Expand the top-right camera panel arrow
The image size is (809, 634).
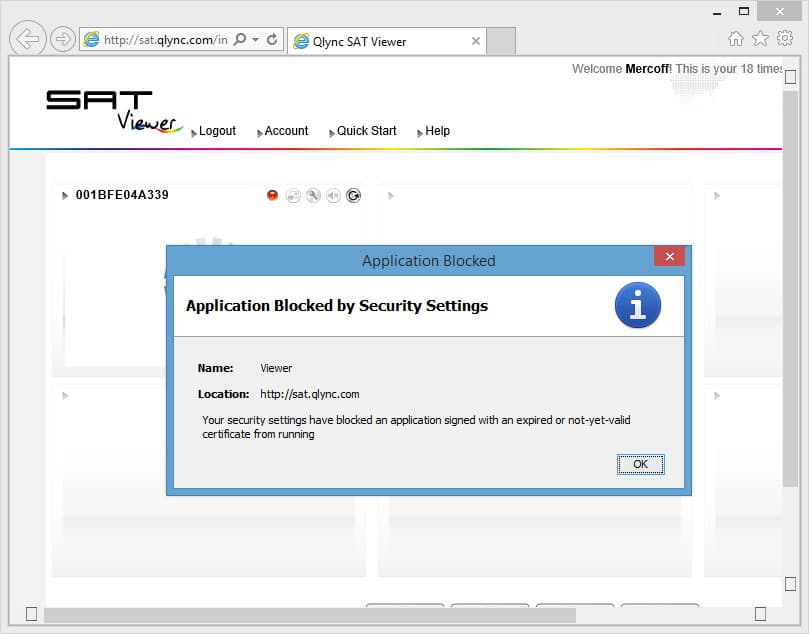tap(717, 196)
